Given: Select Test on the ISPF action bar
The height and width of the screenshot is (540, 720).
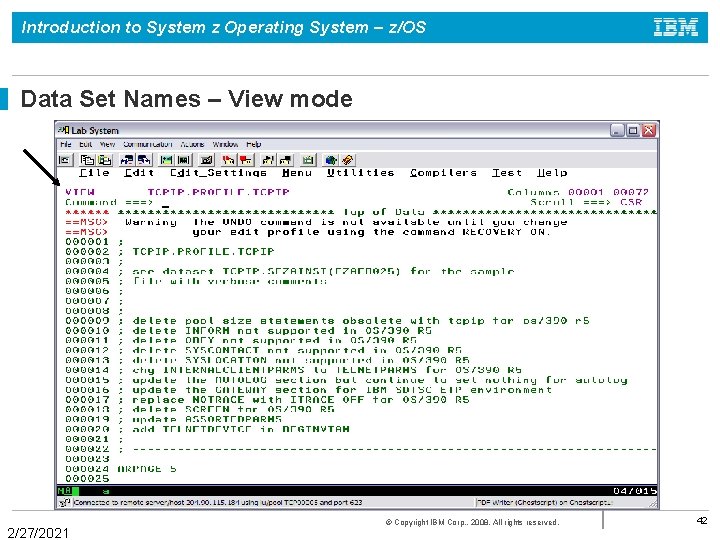Looking at the screenshot, I should [506, 173].
